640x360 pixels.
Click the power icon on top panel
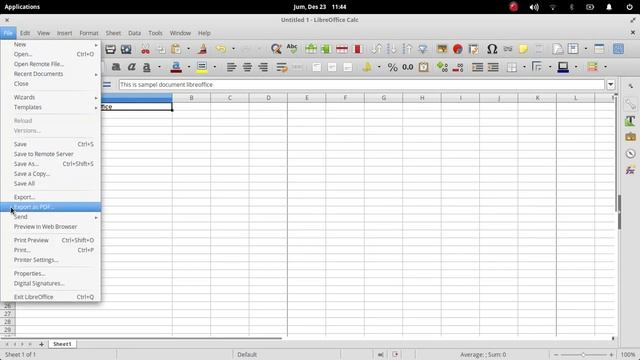[629, 7]
